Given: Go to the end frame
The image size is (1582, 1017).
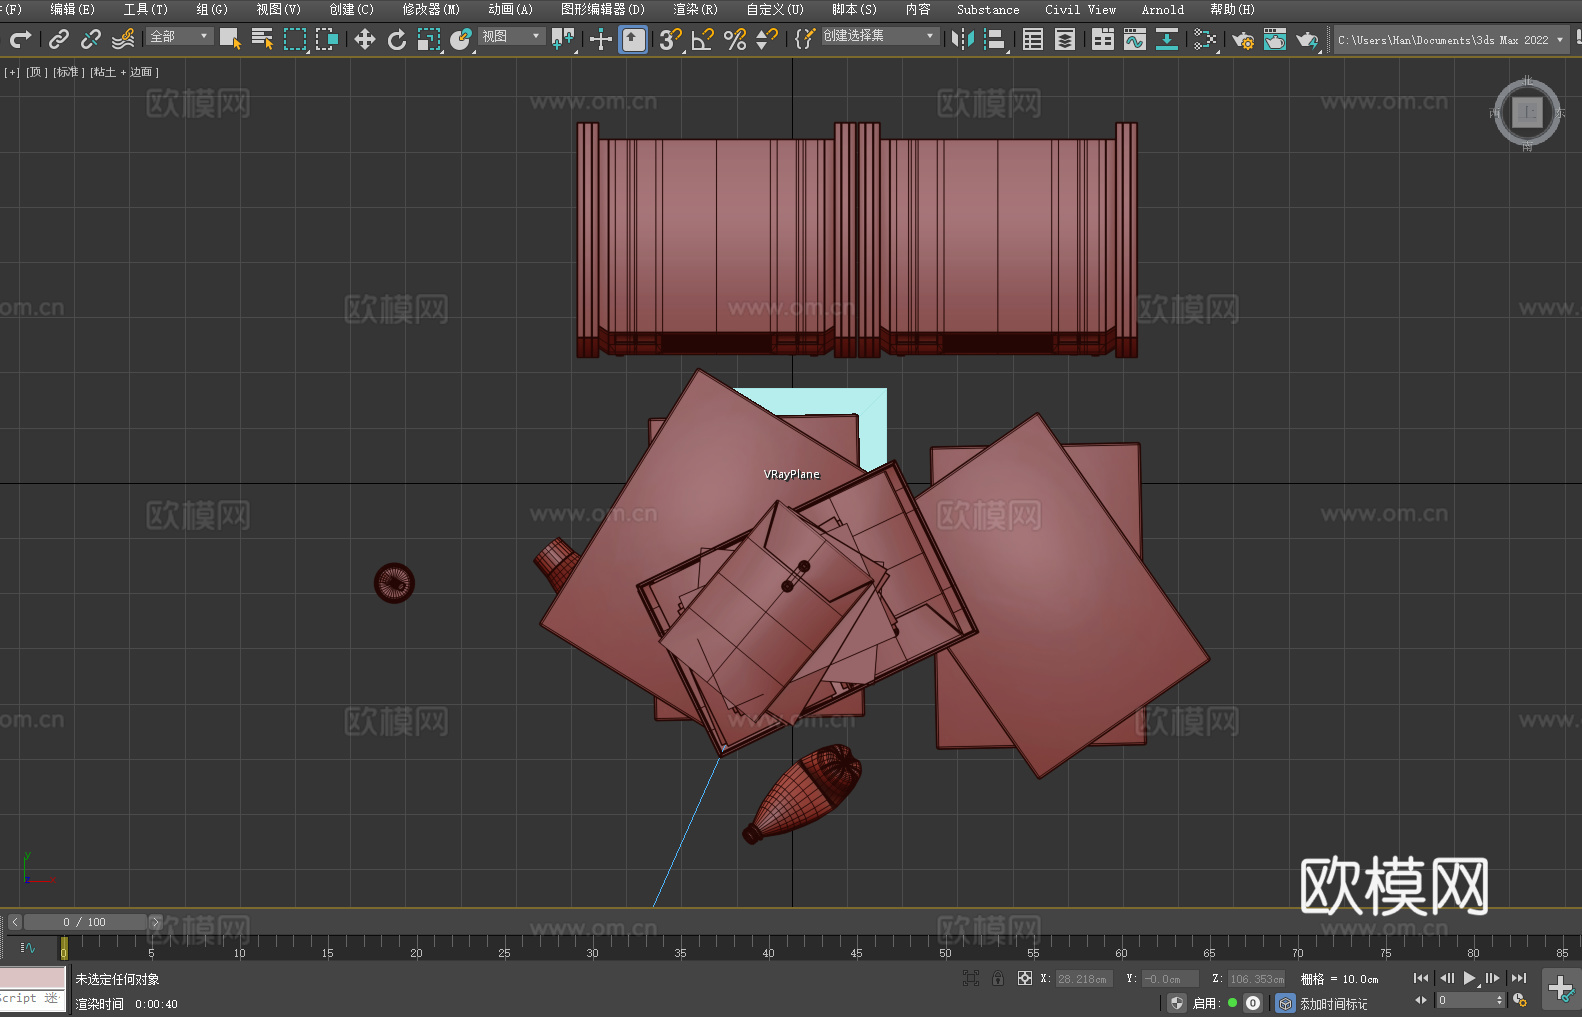Looking at the screenshot, I should (1519, 978).
